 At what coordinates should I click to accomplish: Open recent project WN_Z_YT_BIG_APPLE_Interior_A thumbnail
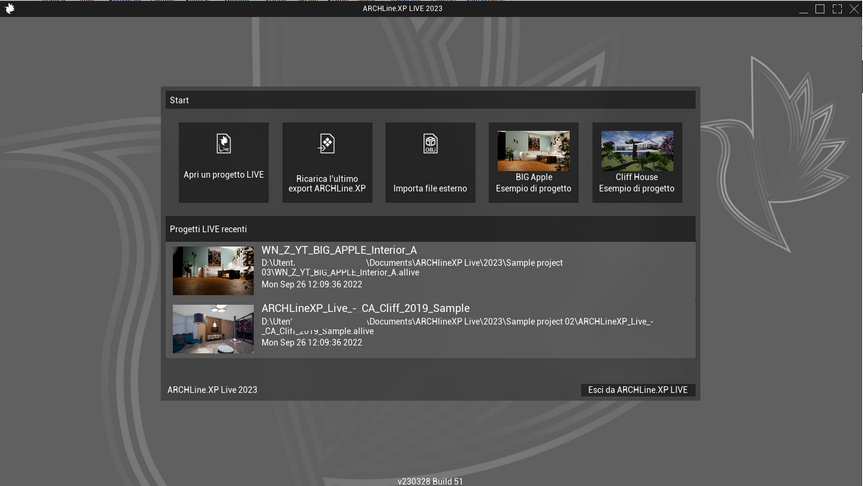point(213,270)
